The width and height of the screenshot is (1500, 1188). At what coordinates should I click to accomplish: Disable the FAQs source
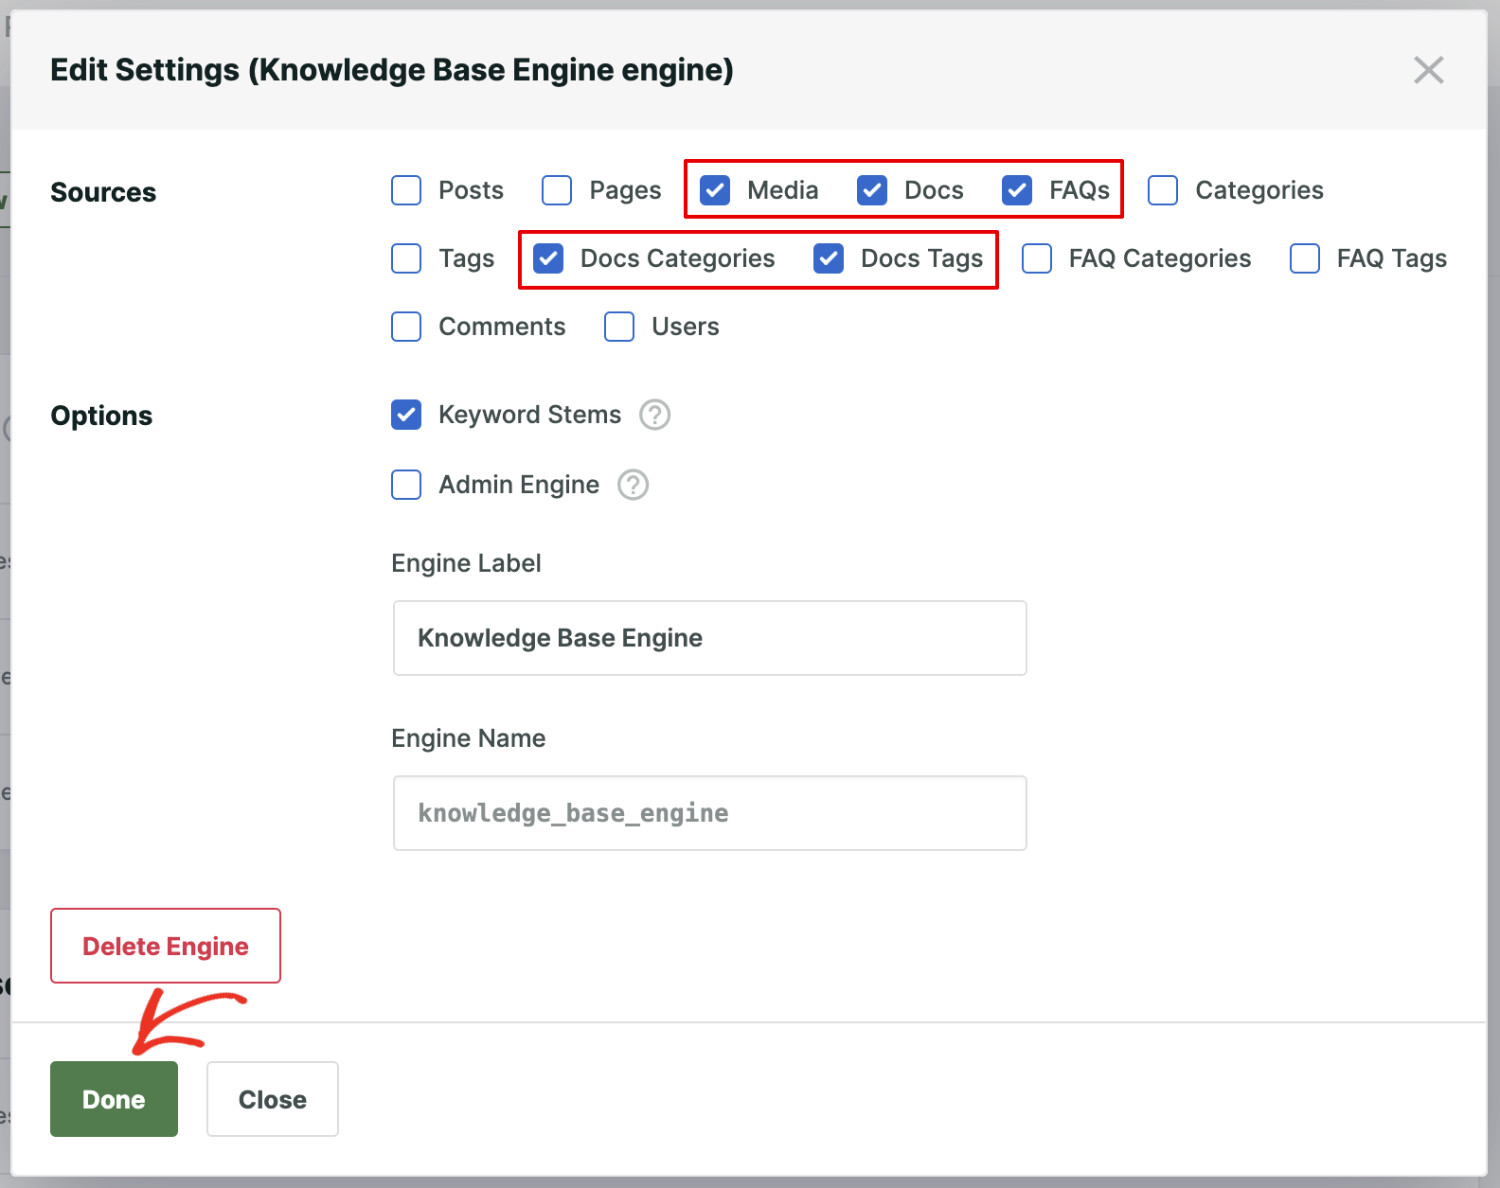(x=1017, y=190)
